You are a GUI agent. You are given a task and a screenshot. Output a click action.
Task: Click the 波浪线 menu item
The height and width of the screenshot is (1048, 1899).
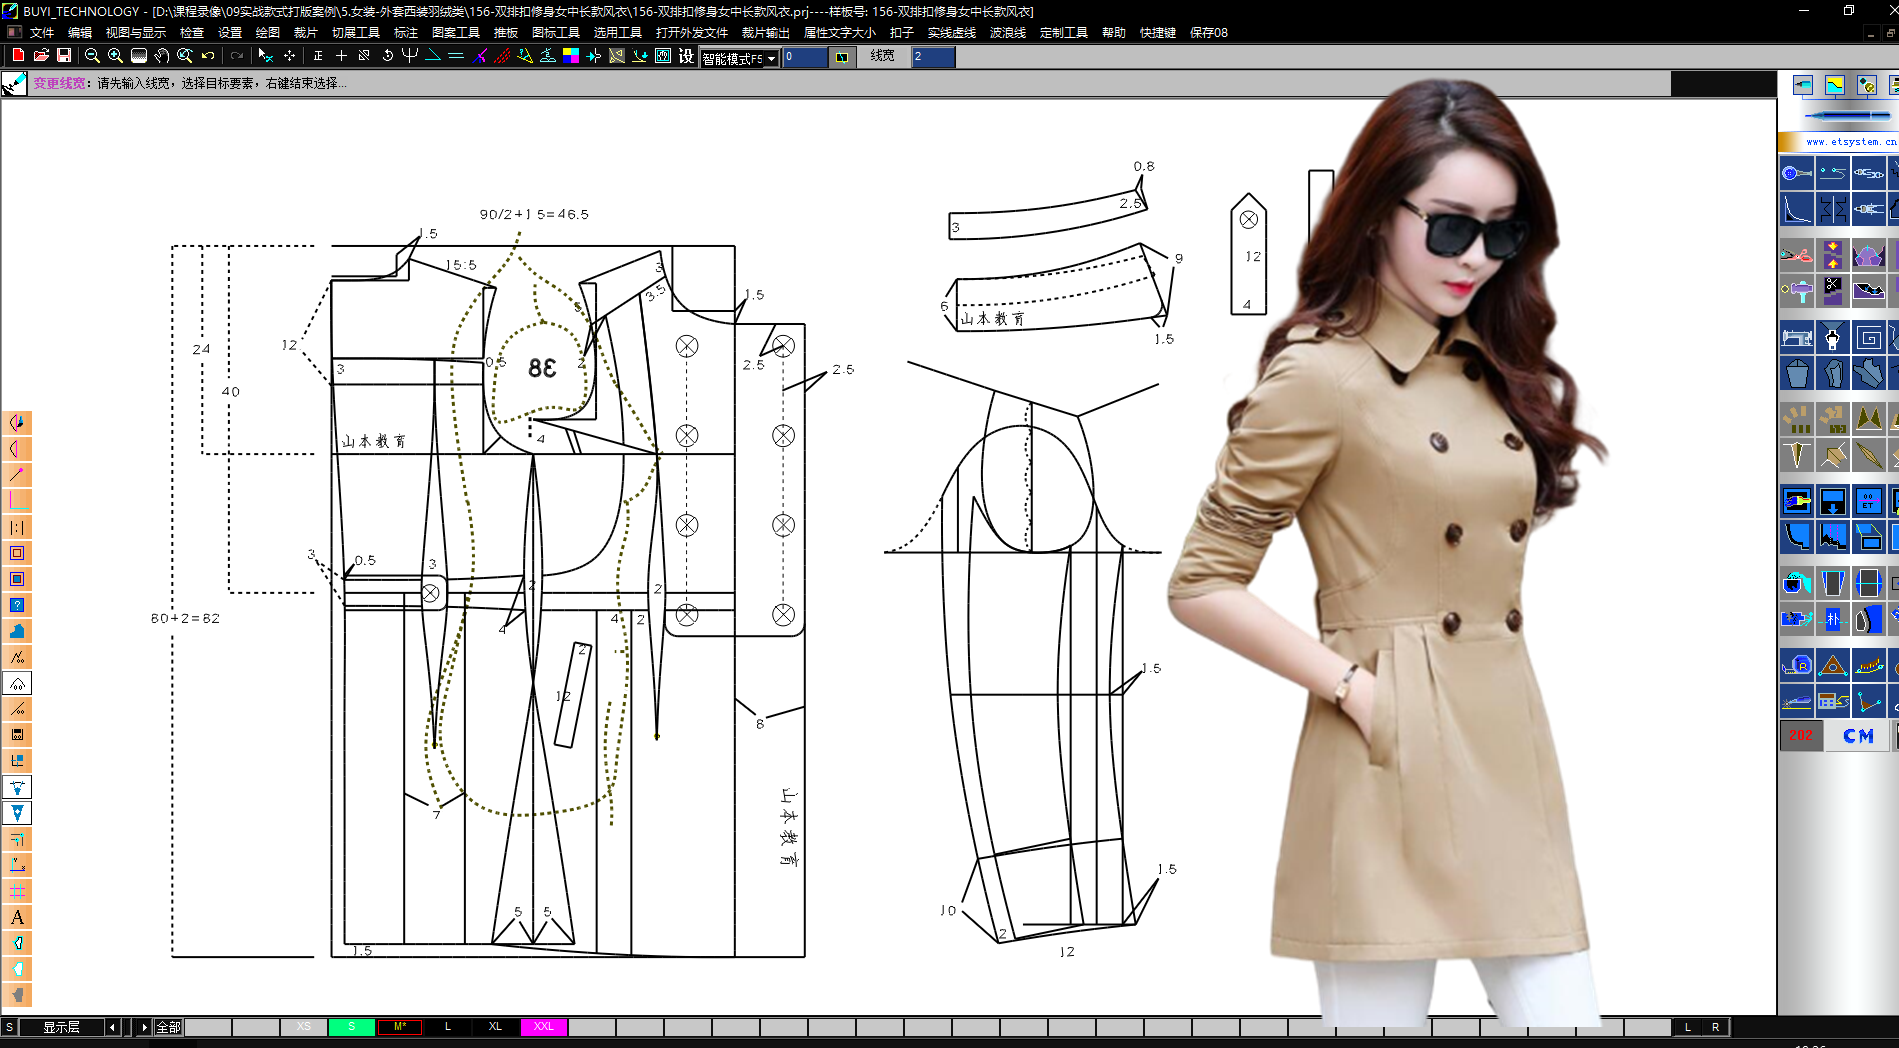(1008, 32)
